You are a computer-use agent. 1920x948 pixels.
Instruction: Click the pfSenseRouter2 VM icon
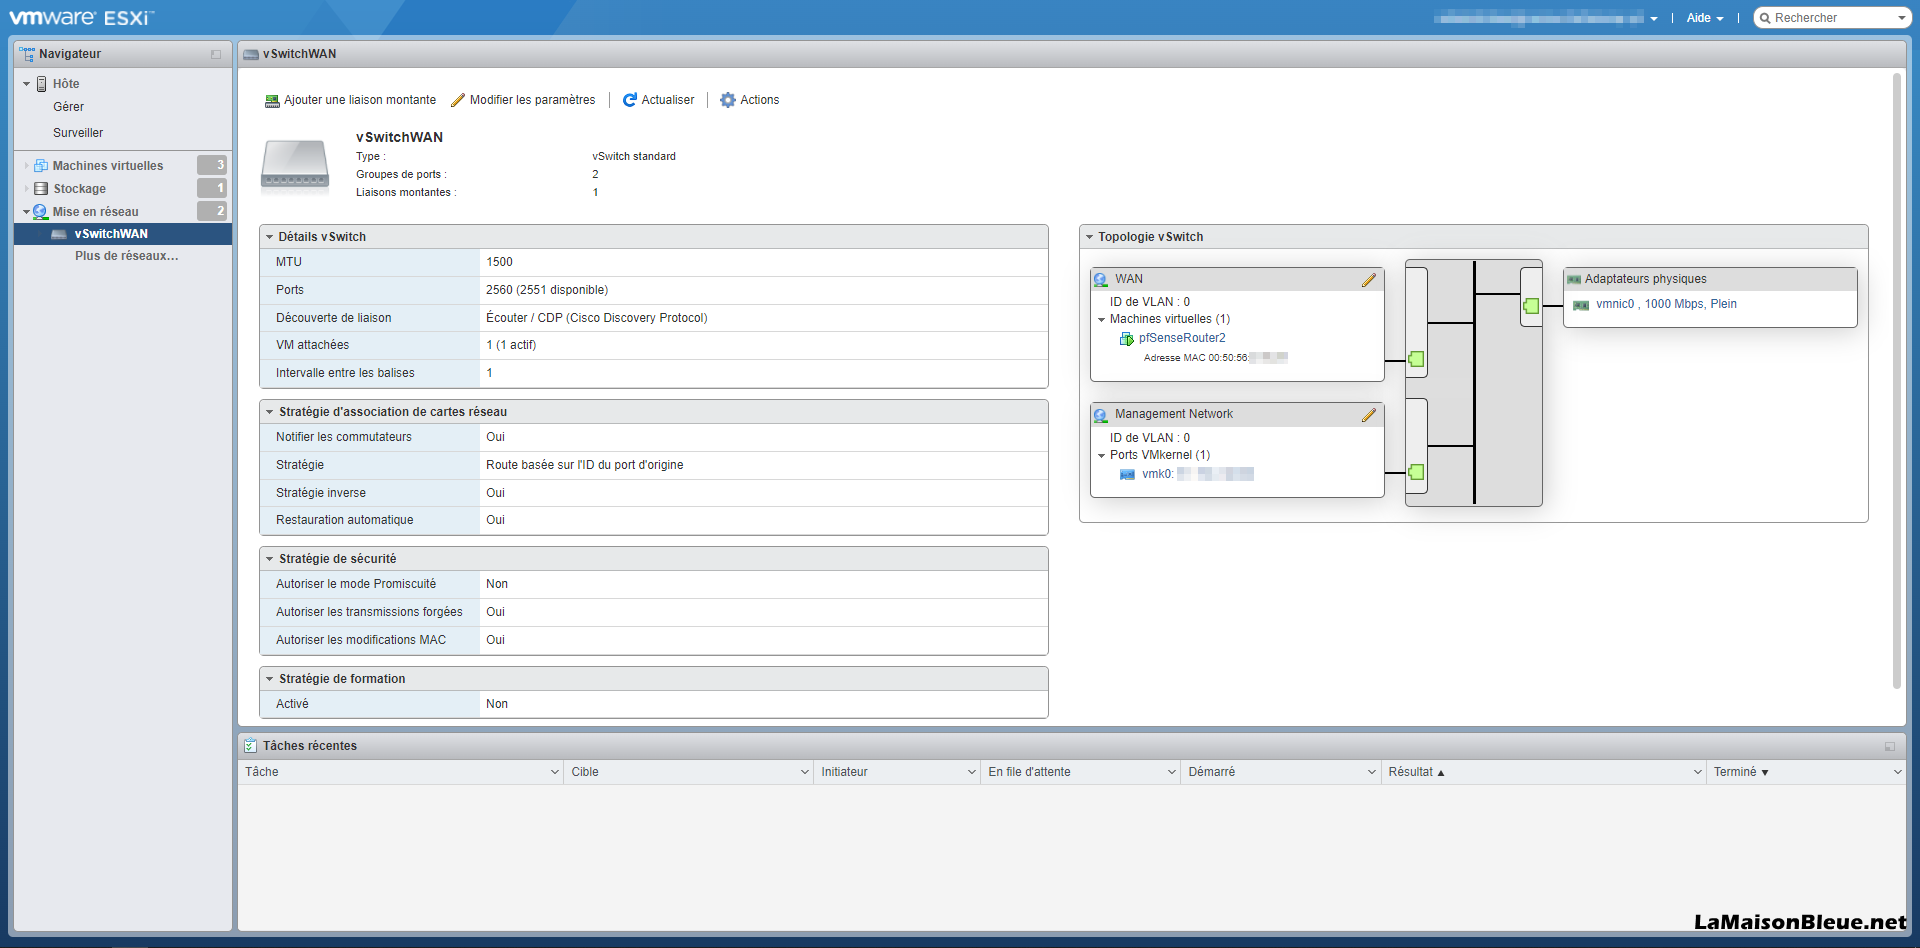1127,339
